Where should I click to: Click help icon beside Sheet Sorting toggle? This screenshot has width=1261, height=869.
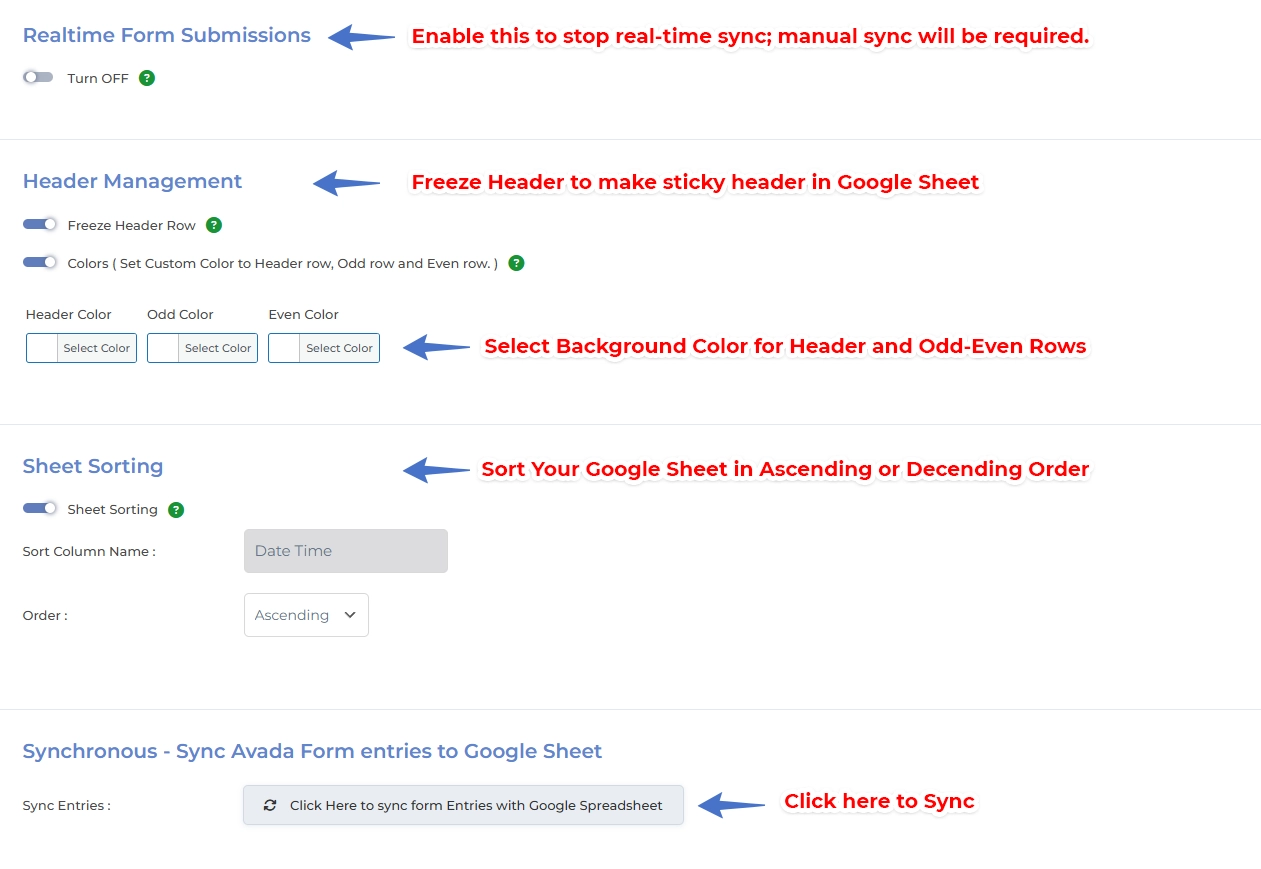[176, 509]
